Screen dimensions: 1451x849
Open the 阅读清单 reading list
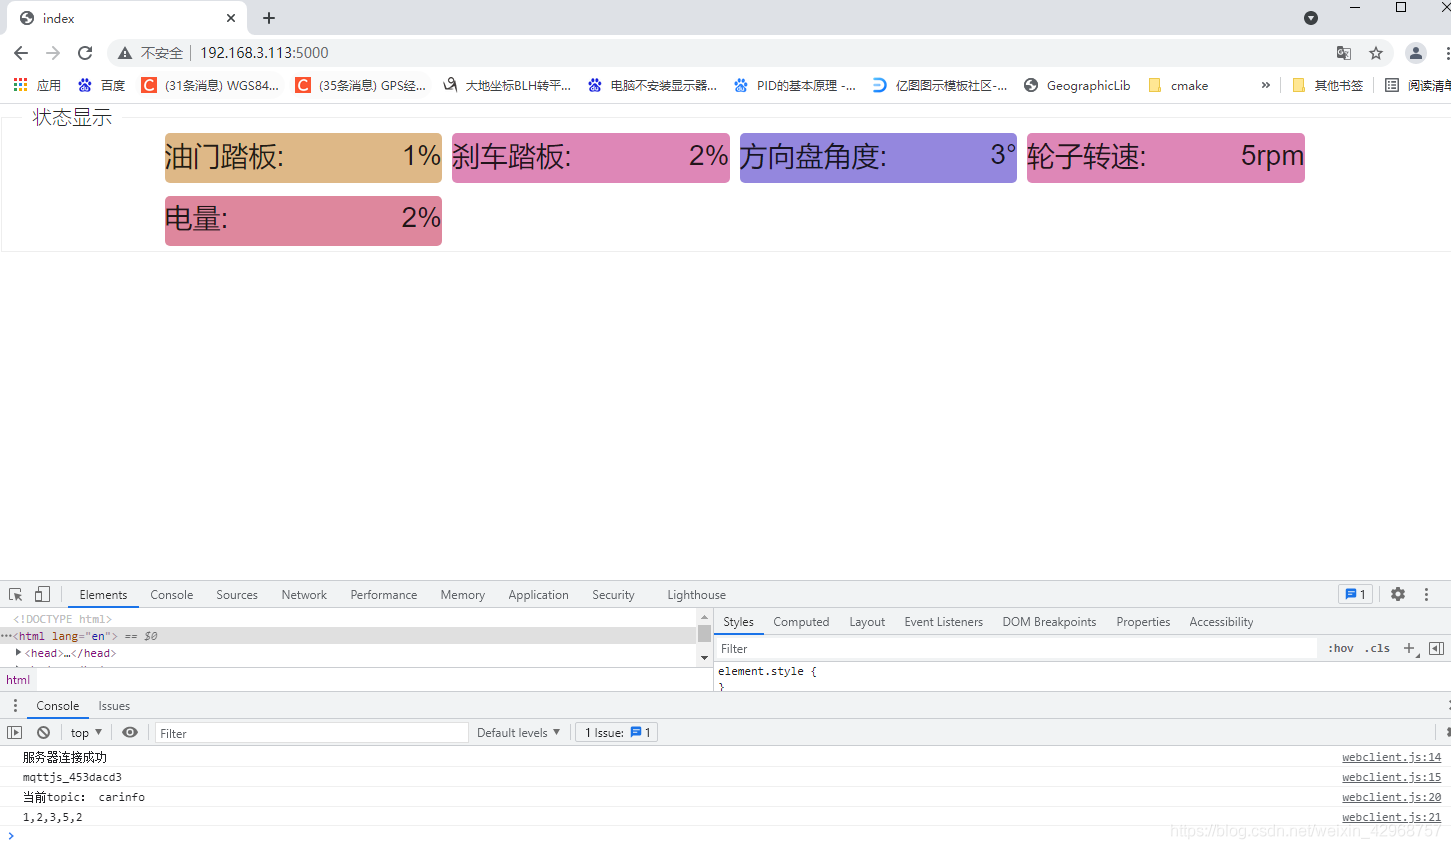(x=1417, y=85)
